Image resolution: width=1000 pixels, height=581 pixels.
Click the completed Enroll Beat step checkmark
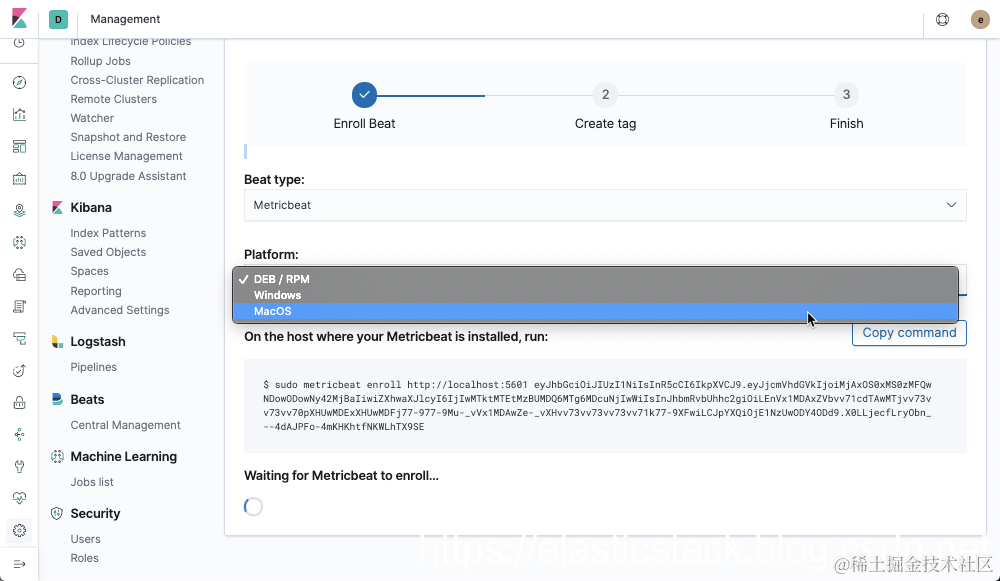(364, 95)
